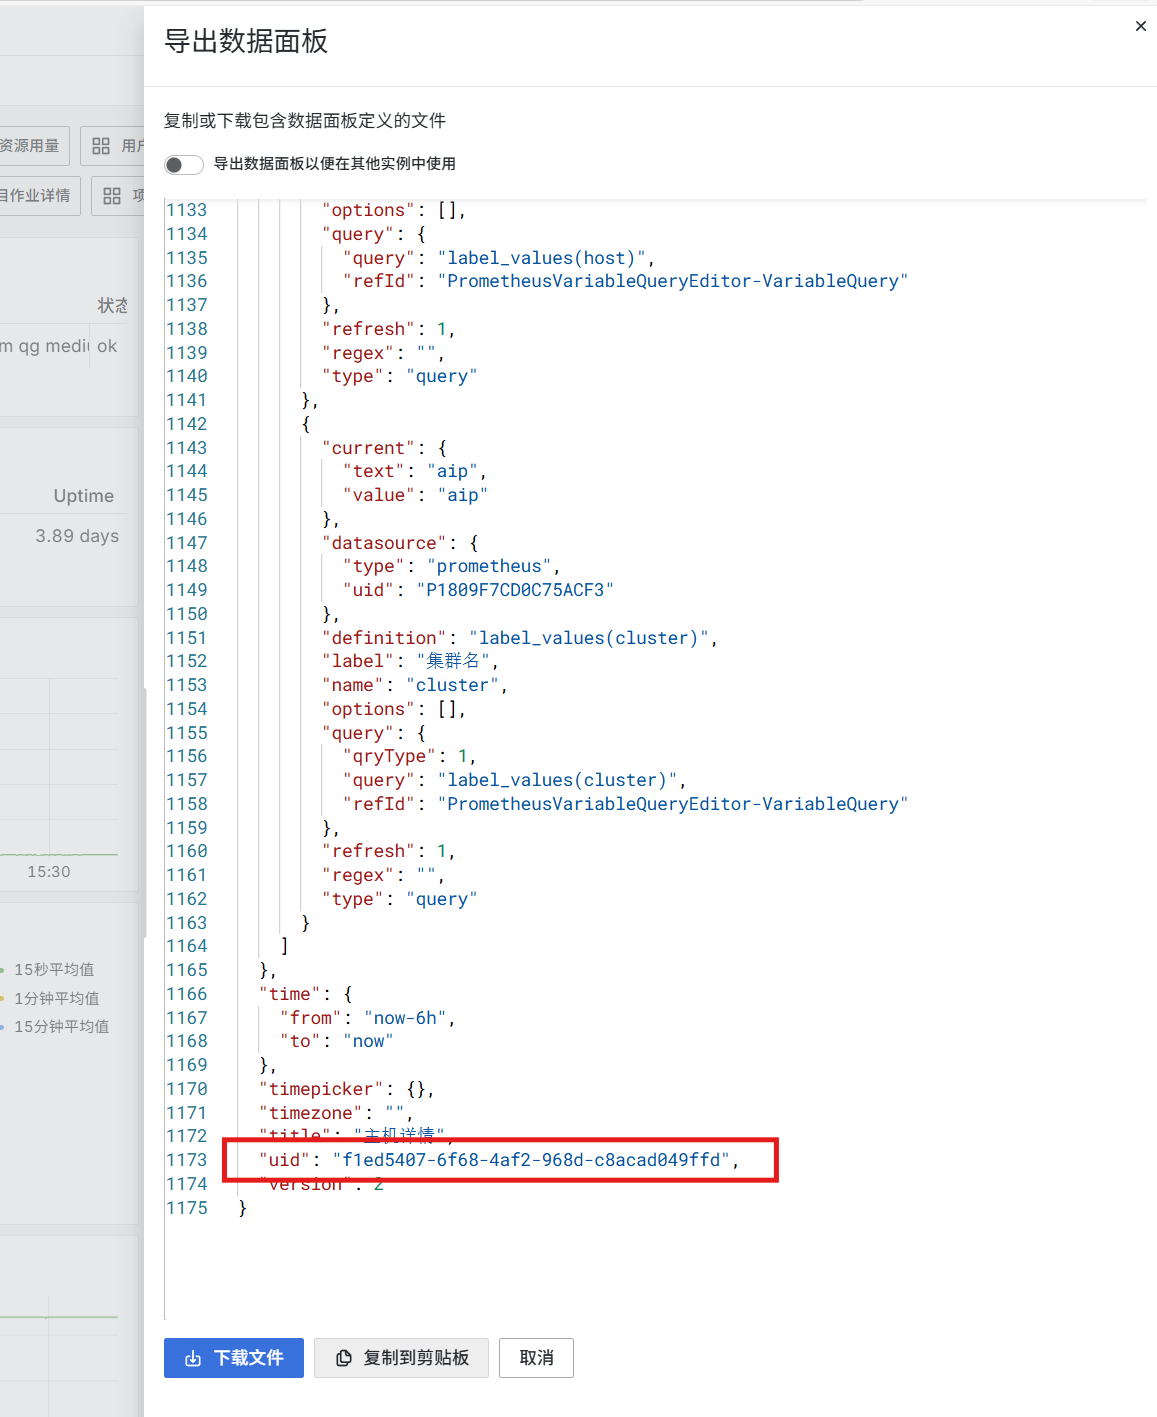Click the 3.89 days uptime value

click(x=77, y=536)
